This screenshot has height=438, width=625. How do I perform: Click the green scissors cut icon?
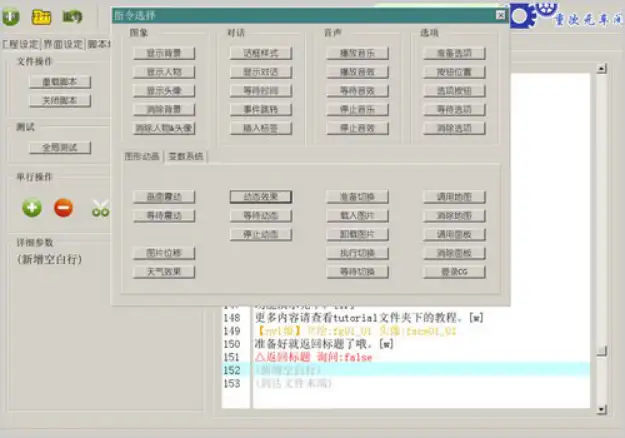point(100,208)
